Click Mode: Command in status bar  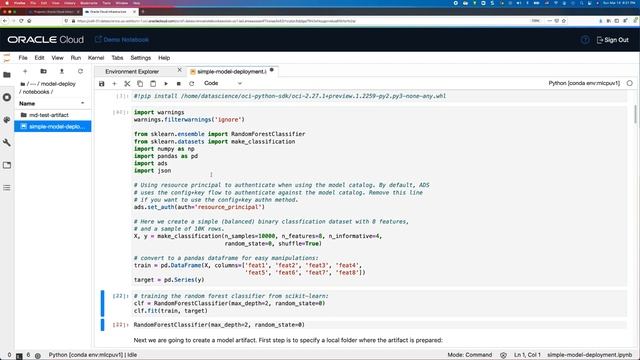point(469,355)
